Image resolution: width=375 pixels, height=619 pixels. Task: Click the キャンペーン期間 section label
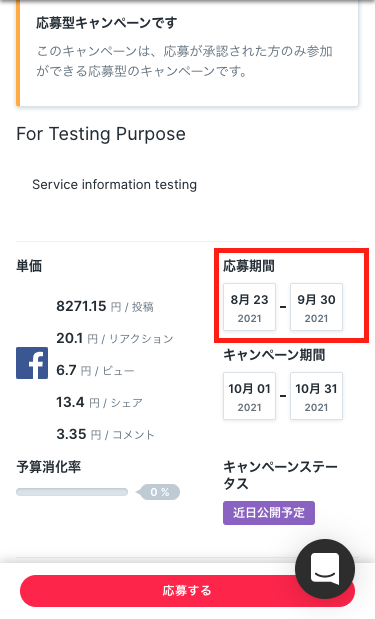click(x=274, y=355)
